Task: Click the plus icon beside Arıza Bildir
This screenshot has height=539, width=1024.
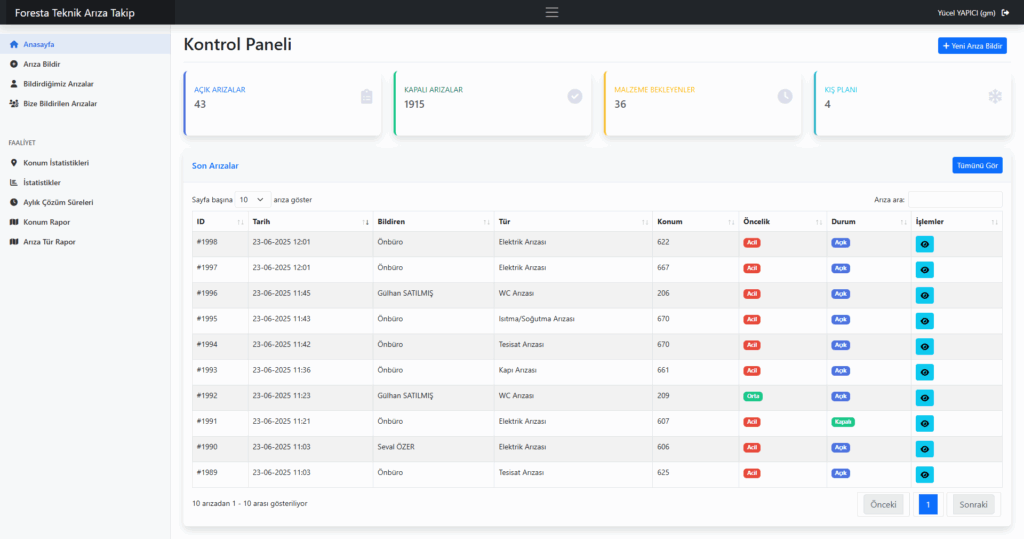Action: point(14,64)
